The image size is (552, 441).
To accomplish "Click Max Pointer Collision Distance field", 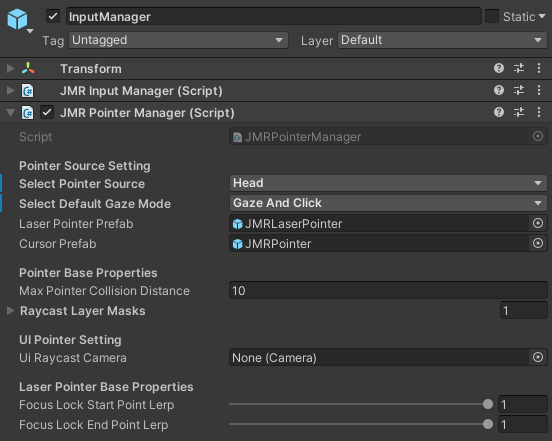I will click(x=388, y=290).
